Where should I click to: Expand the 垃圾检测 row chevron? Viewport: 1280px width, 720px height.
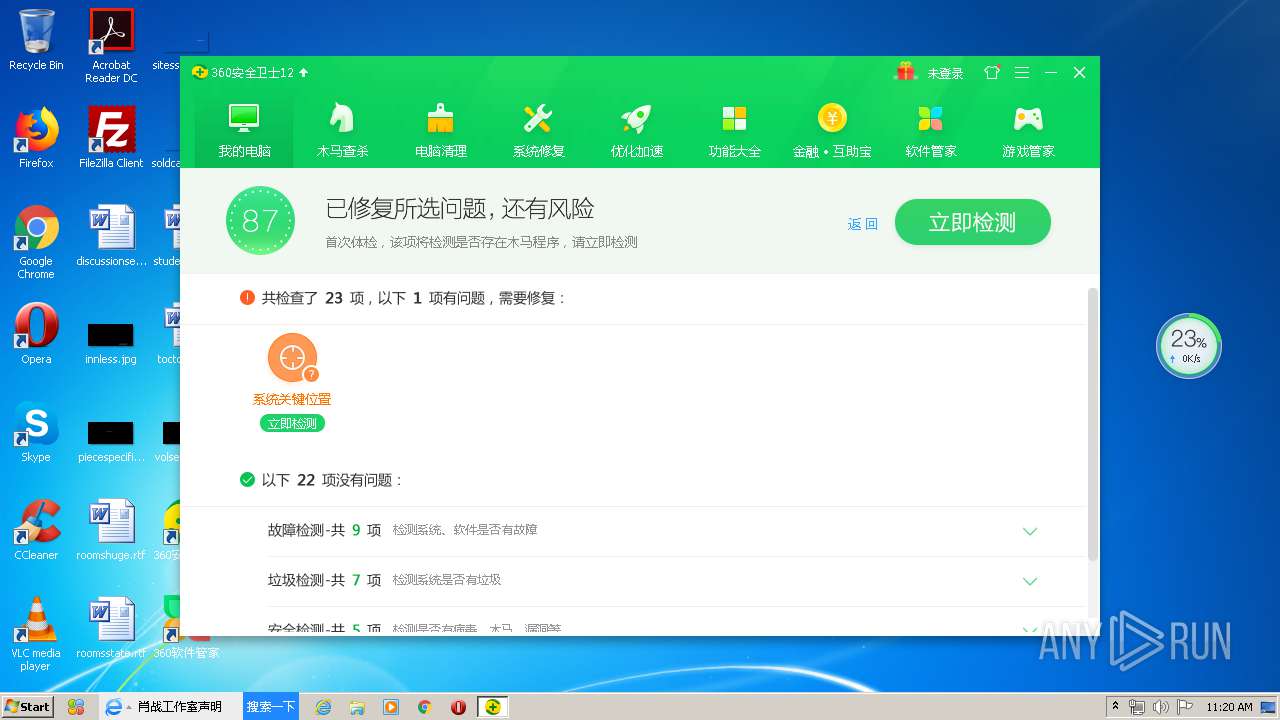point(1030,581)
